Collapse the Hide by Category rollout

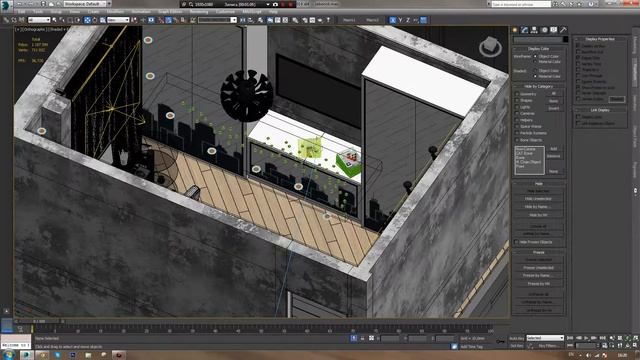click(539, 87)
